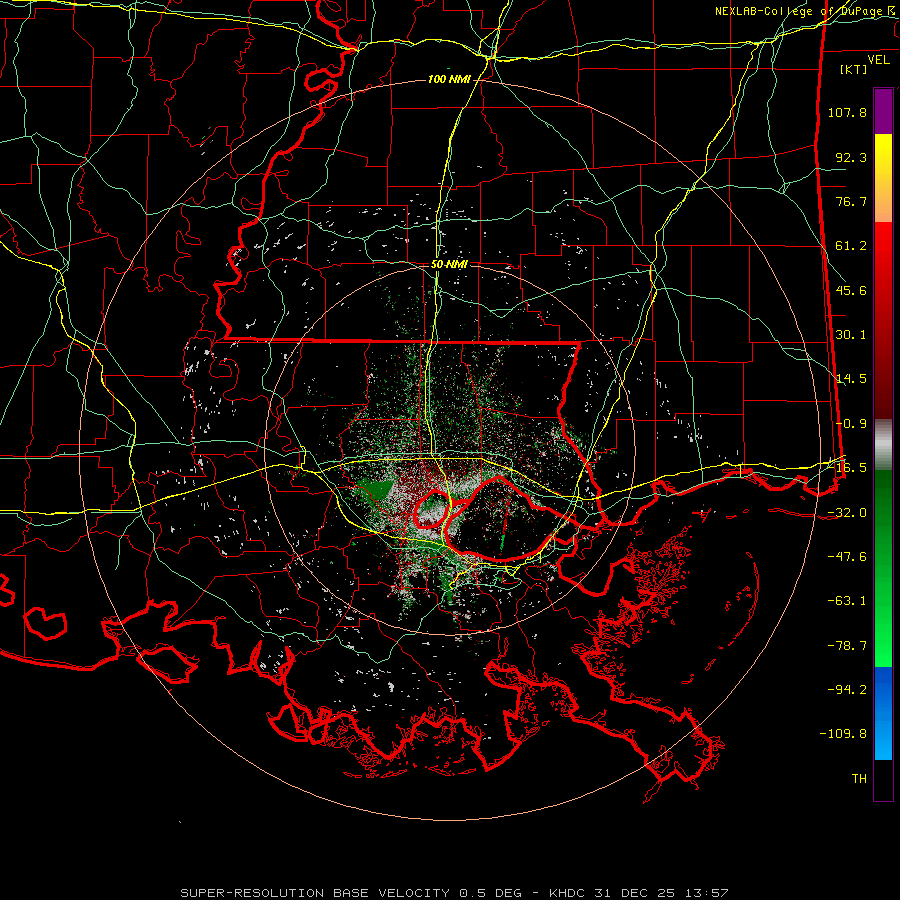Click the 30.1 velocity scale value
This screenshot has height=900, width=900.
click(851, 335)
